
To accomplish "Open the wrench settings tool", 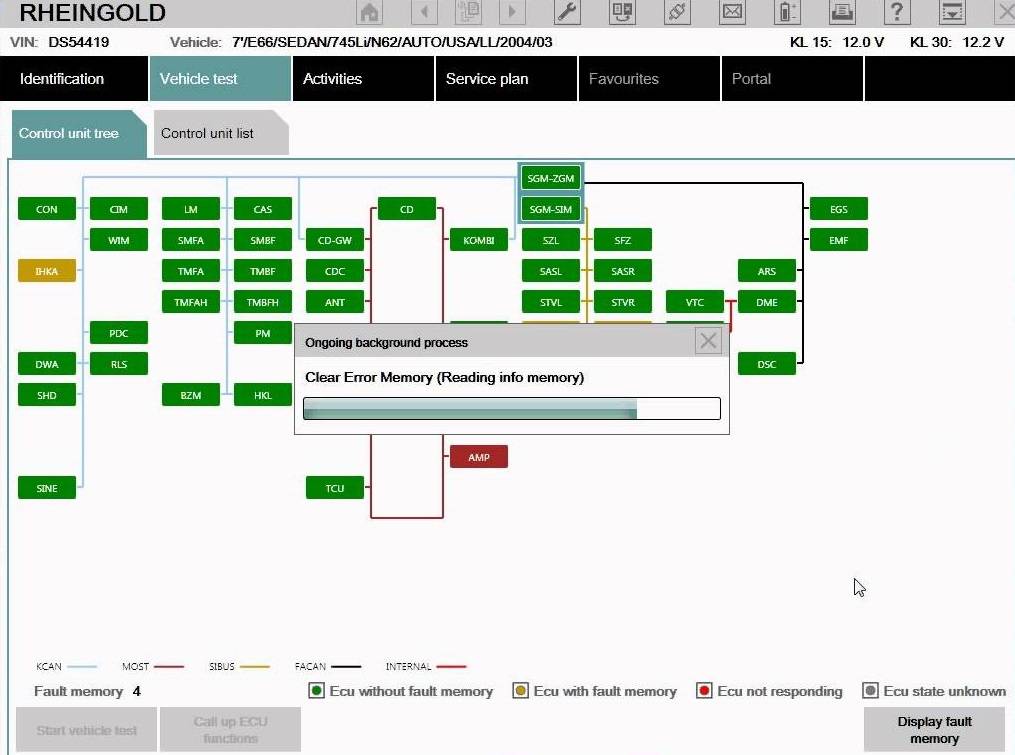I will 567,12.
